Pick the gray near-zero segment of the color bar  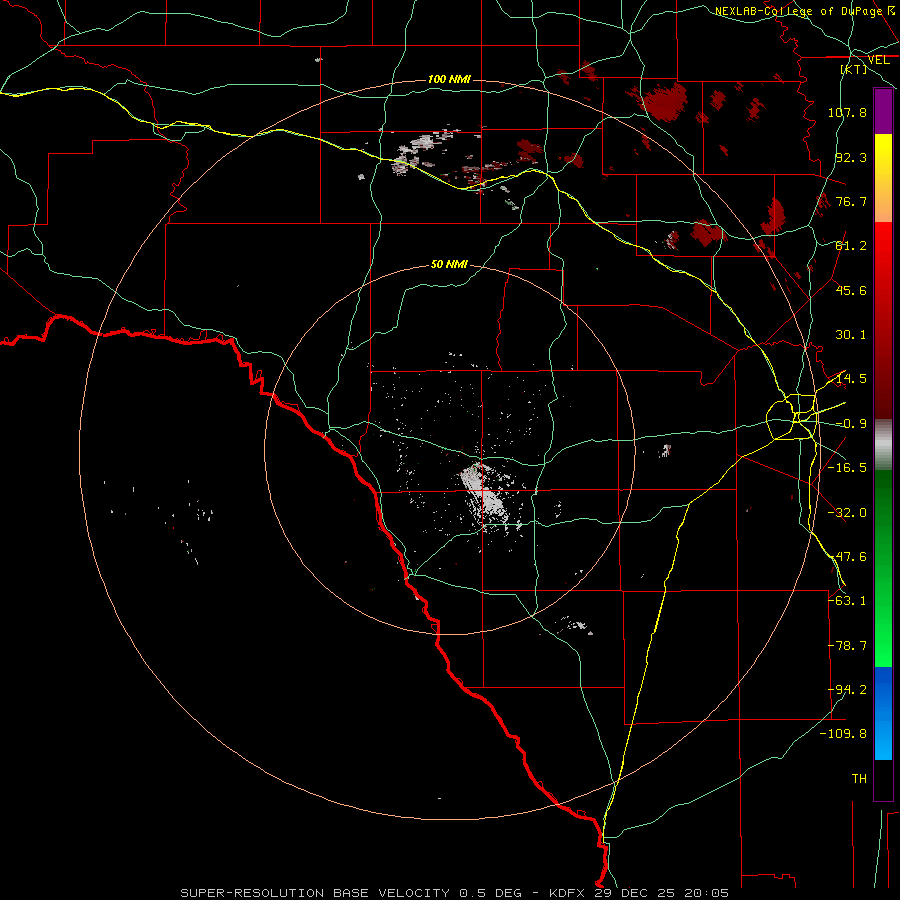[883, 445]
